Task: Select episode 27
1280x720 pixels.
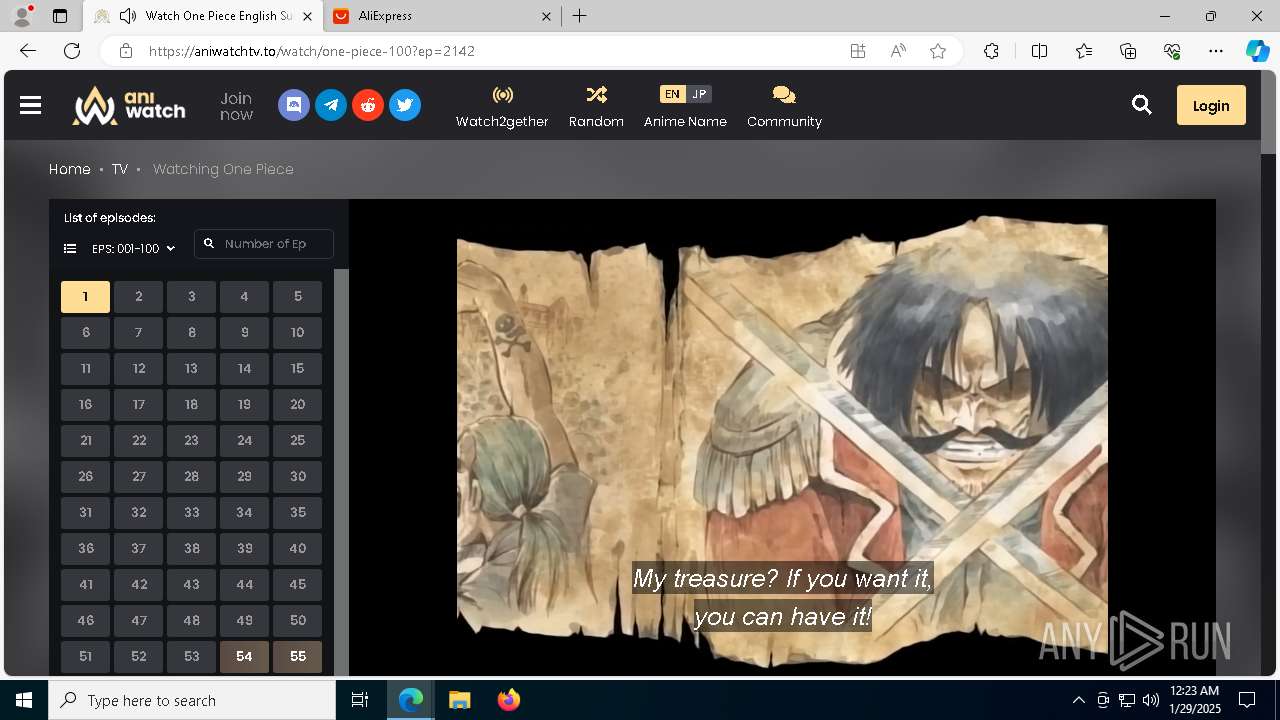Action: (x=138, y=476)
